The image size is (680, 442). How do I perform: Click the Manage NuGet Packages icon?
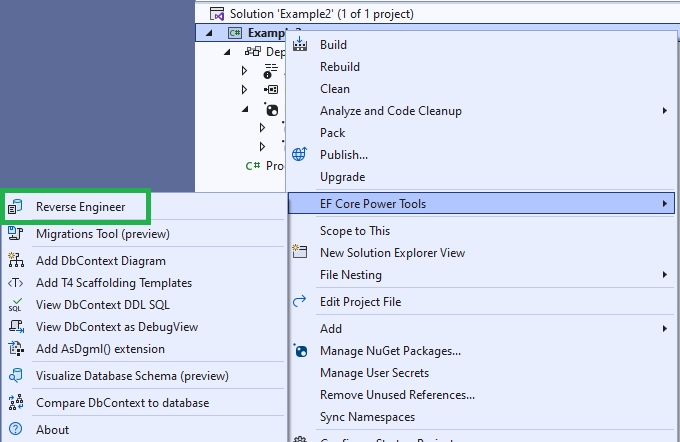tap(299, 351)
